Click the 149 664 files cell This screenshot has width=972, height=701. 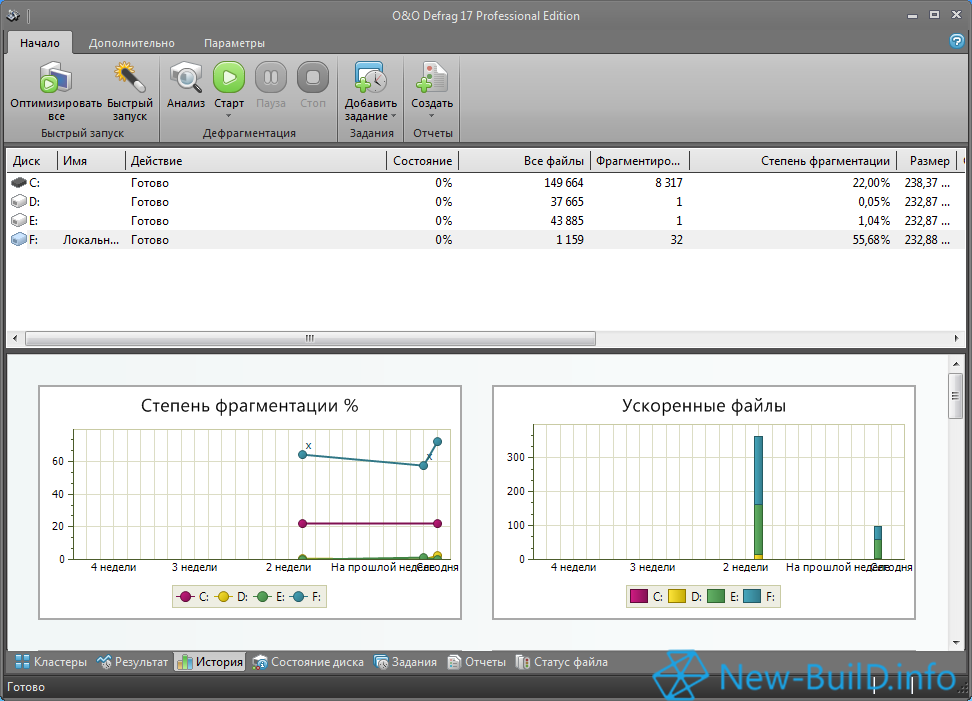pyautogui.click(x=563, y=183)
